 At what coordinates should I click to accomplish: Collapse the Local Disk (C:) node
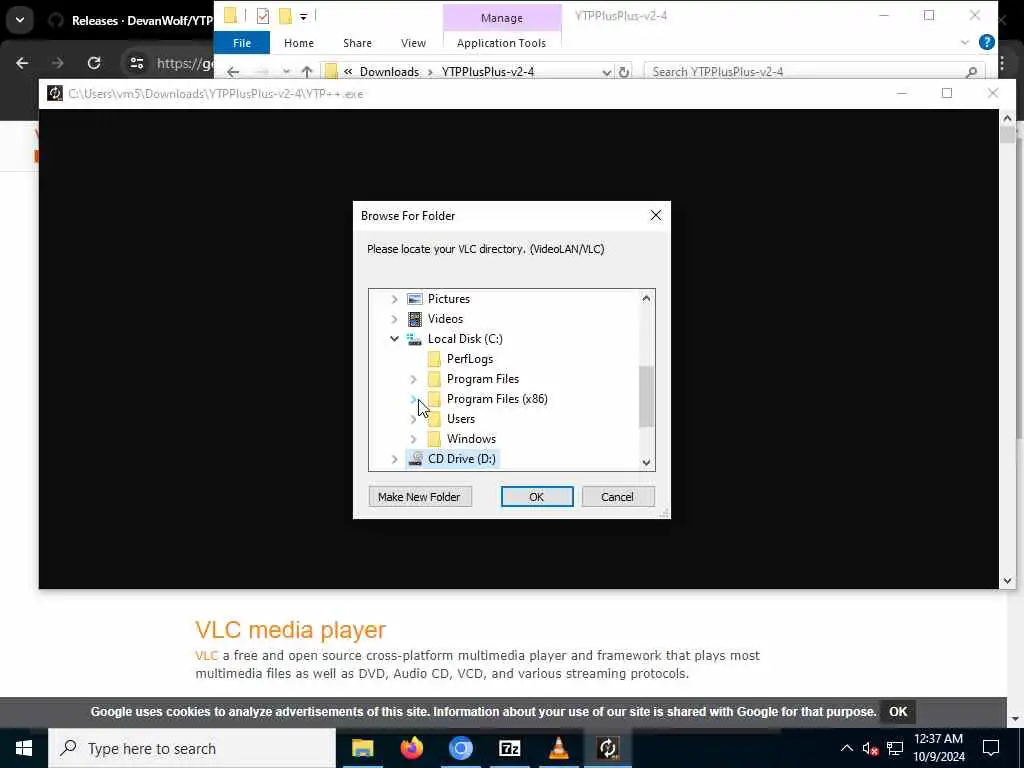[394, 339]
